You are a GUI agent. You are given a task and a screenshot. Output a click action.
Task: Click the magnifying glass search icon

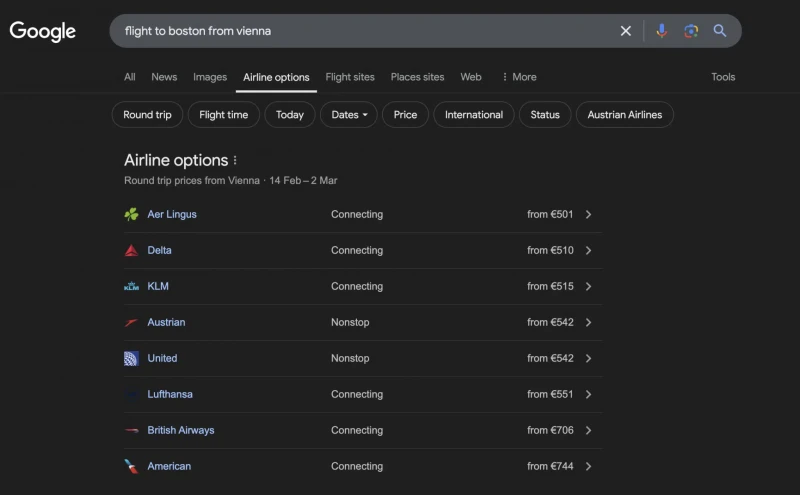(720, 31)
